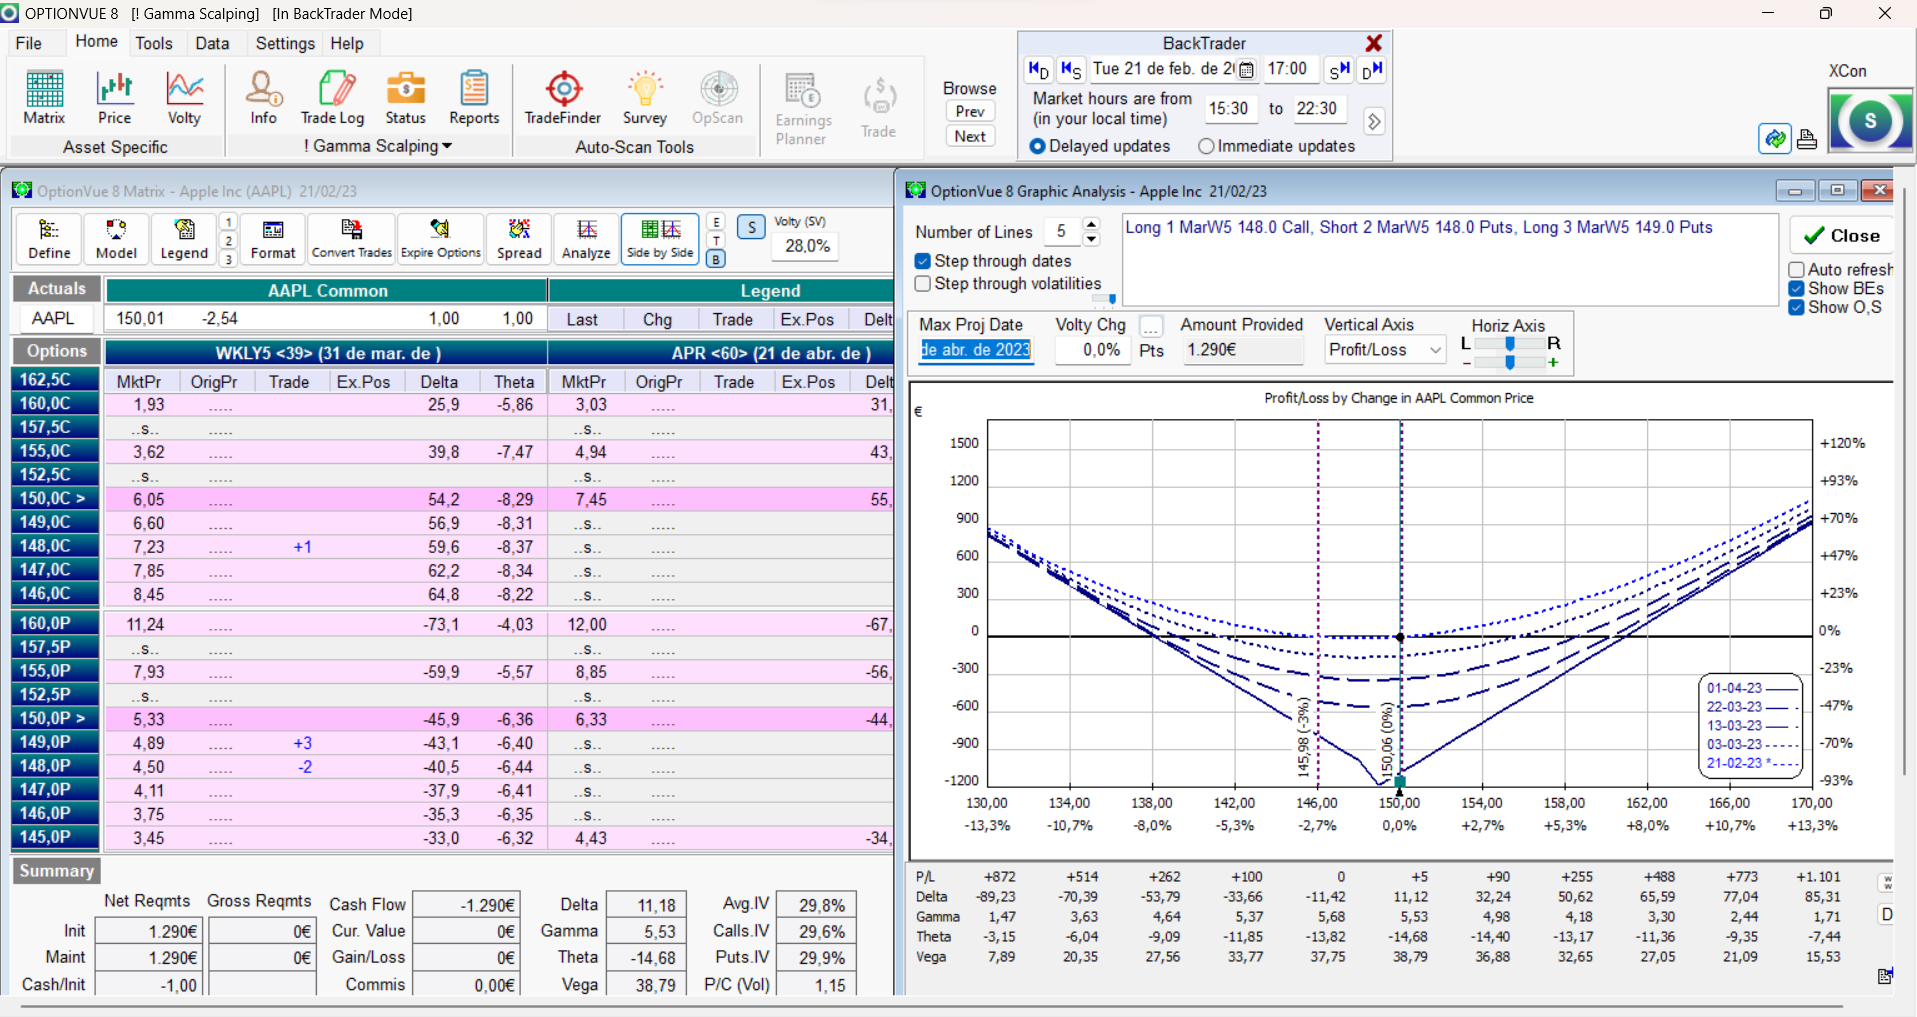Close the BackTrader panel with red X
Viewport: 1917px width, 1017px height.
(x=1374, y=43)
